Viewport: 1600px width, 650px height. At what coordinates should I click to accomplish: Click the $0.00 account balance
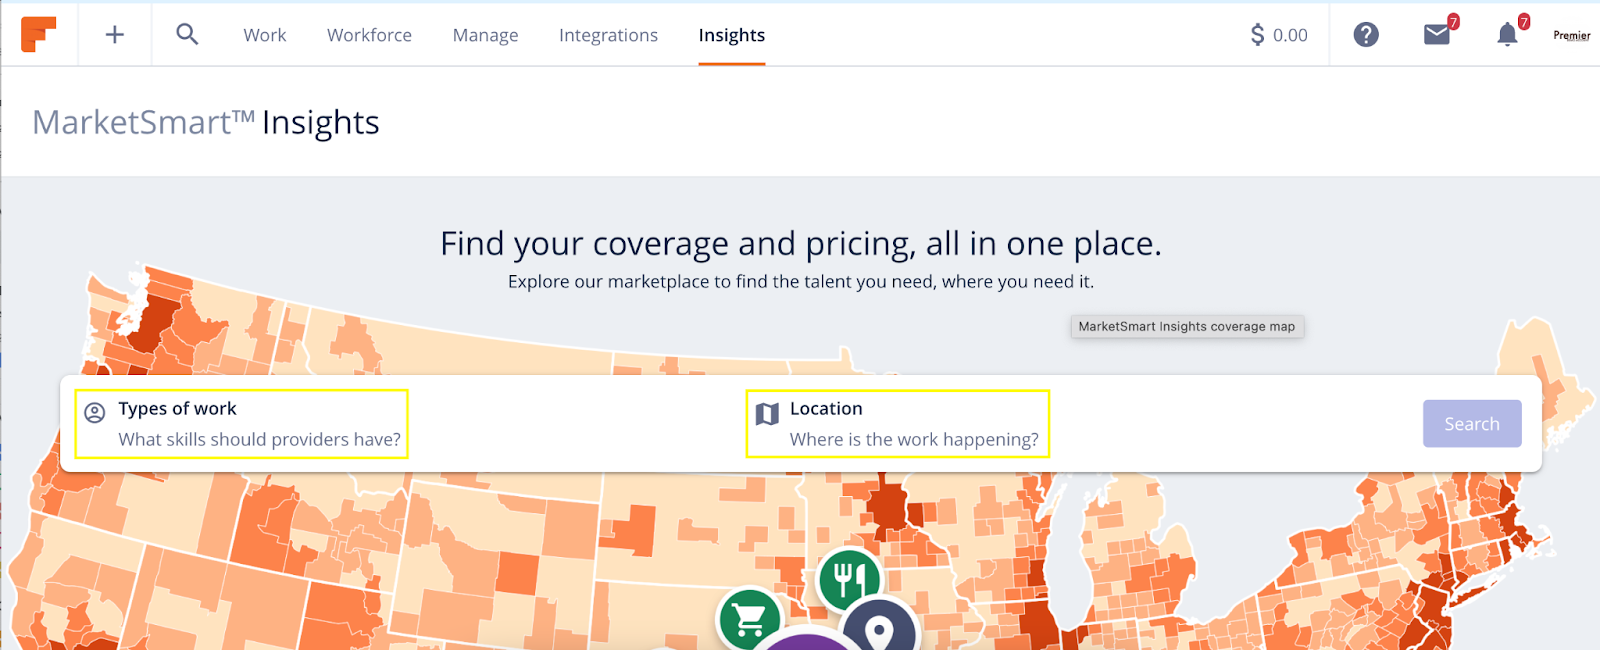point(1279,35)
